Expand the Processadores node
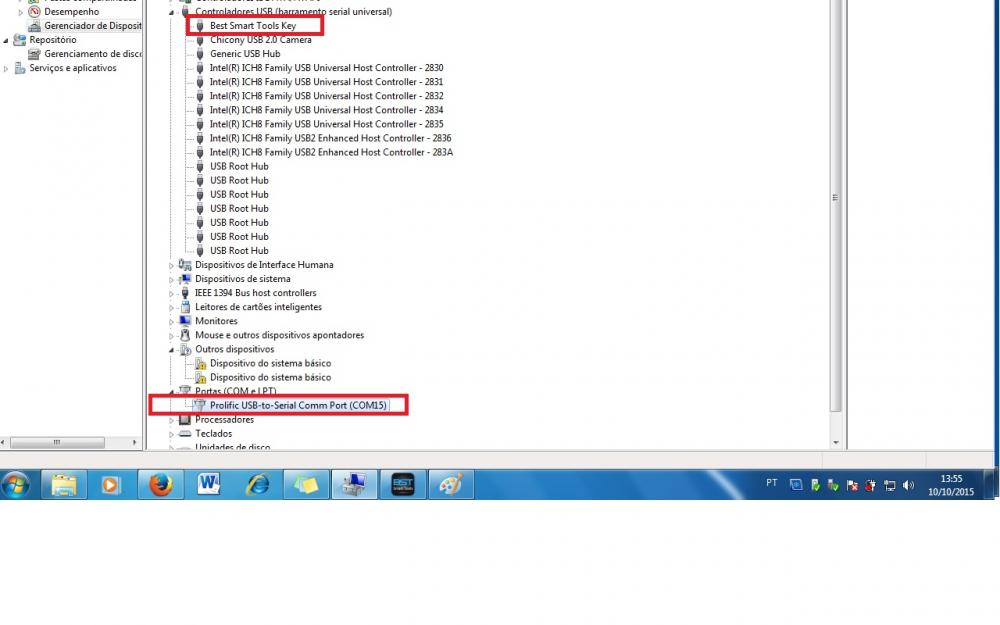 pyautogui.click(x=171, y=420)
